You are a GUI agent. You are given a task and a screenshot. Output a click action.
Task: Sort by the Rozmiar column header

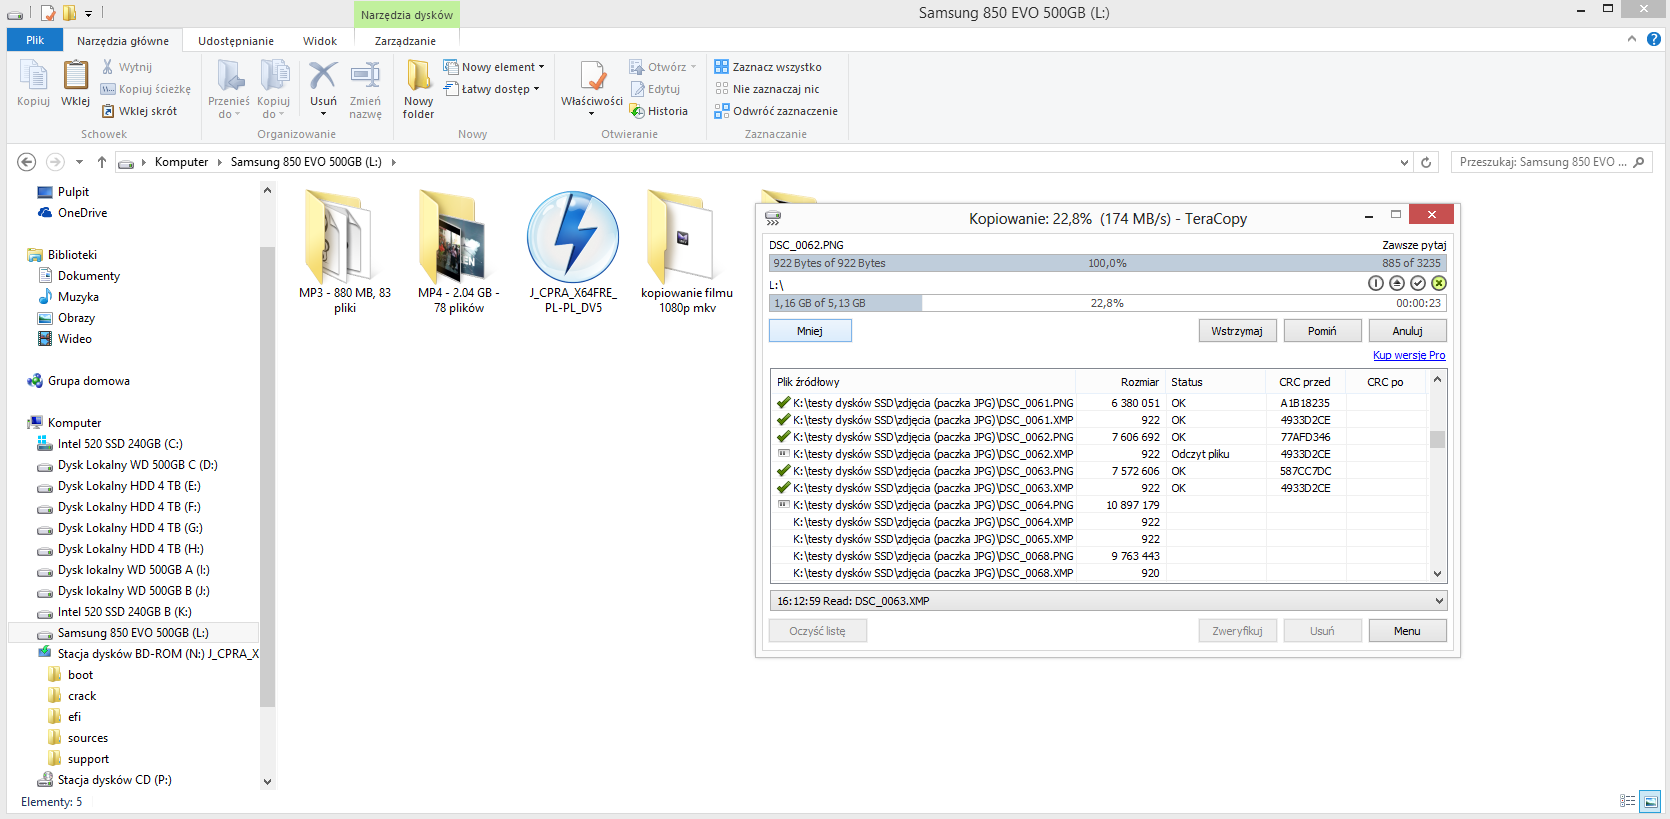coord(1120,382)
